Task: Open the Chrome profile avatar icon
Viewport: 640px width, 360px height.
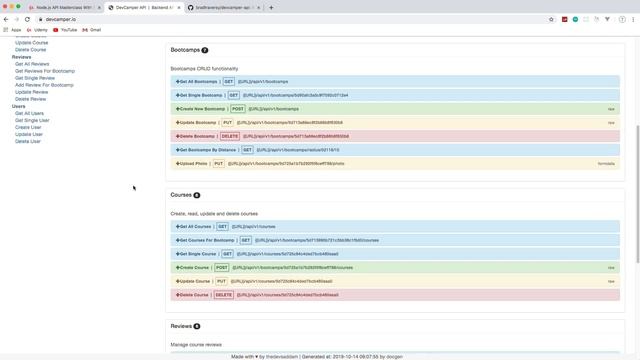Action: [x=622, y=19]
